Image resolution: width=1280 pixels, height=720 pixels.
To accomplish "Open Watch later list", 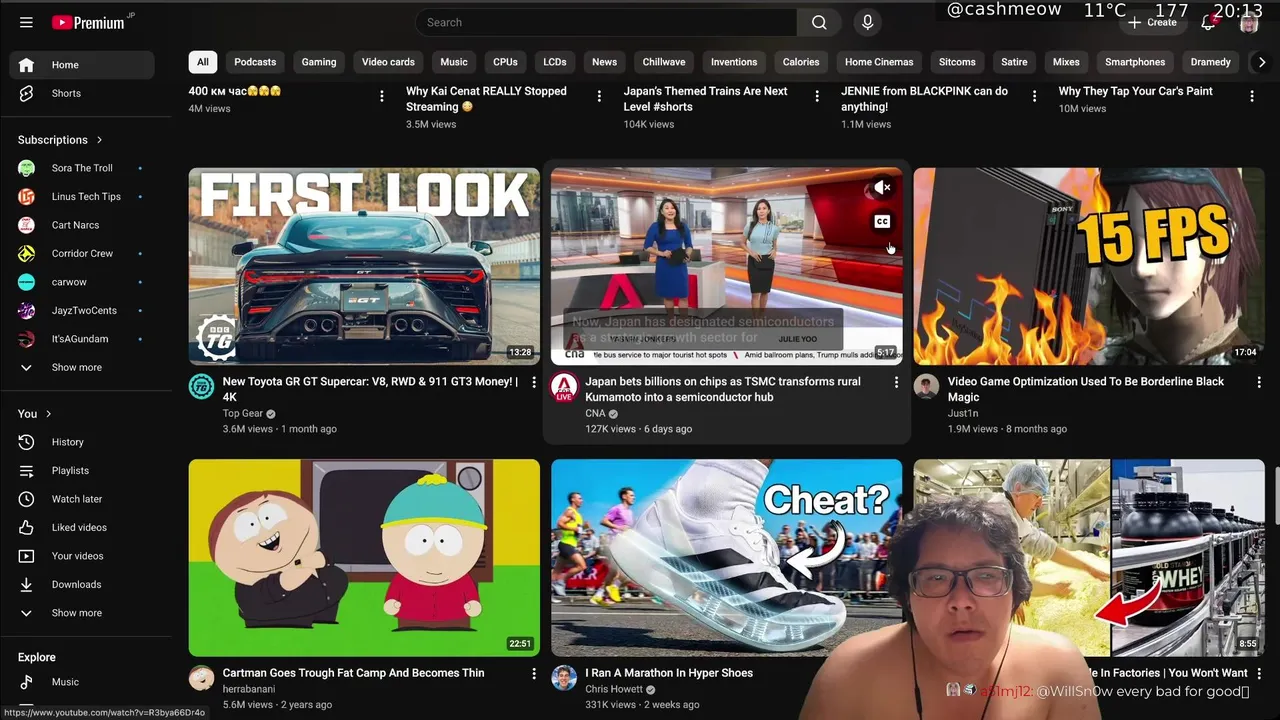I will [x=82, y=499].
